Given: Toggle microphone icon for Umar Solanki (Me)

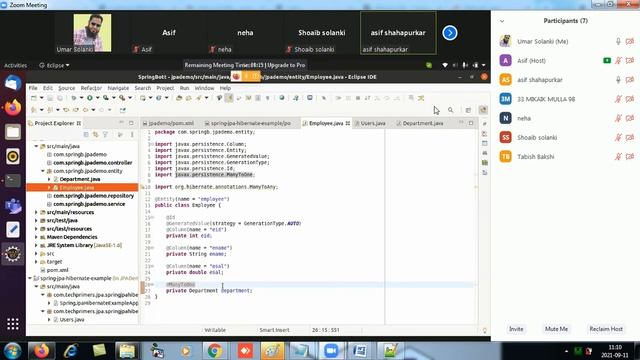Looking at the screenshot, I should [618, 41].
